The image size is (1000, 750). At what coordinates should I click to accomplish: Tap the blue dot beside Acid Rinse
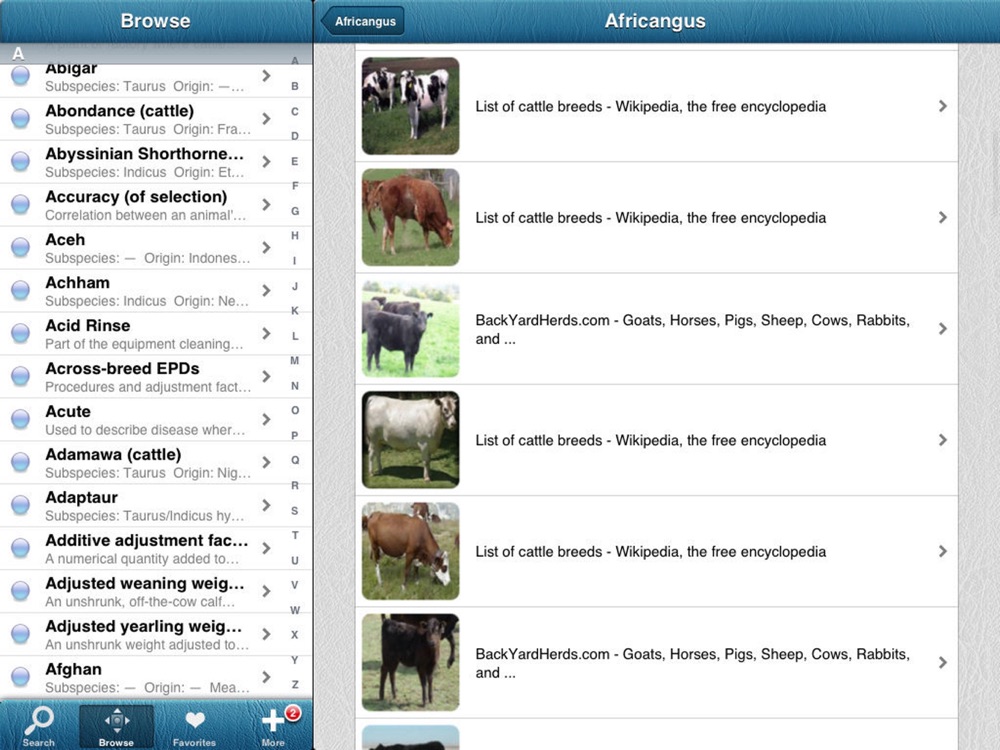(20, 333)
